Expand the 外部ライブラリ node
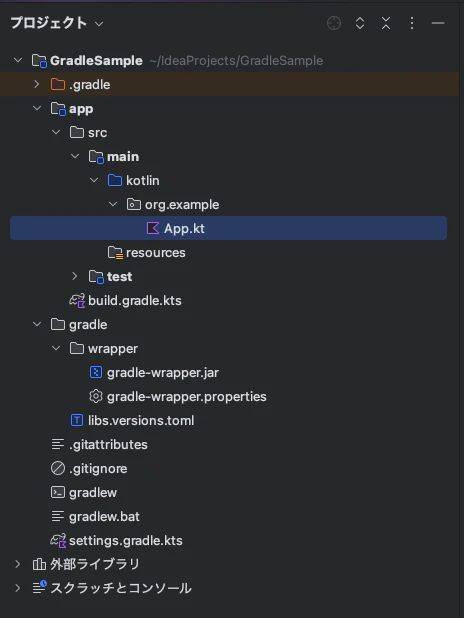The height and width of the screenshot is (618, 464). click(18, 564)
